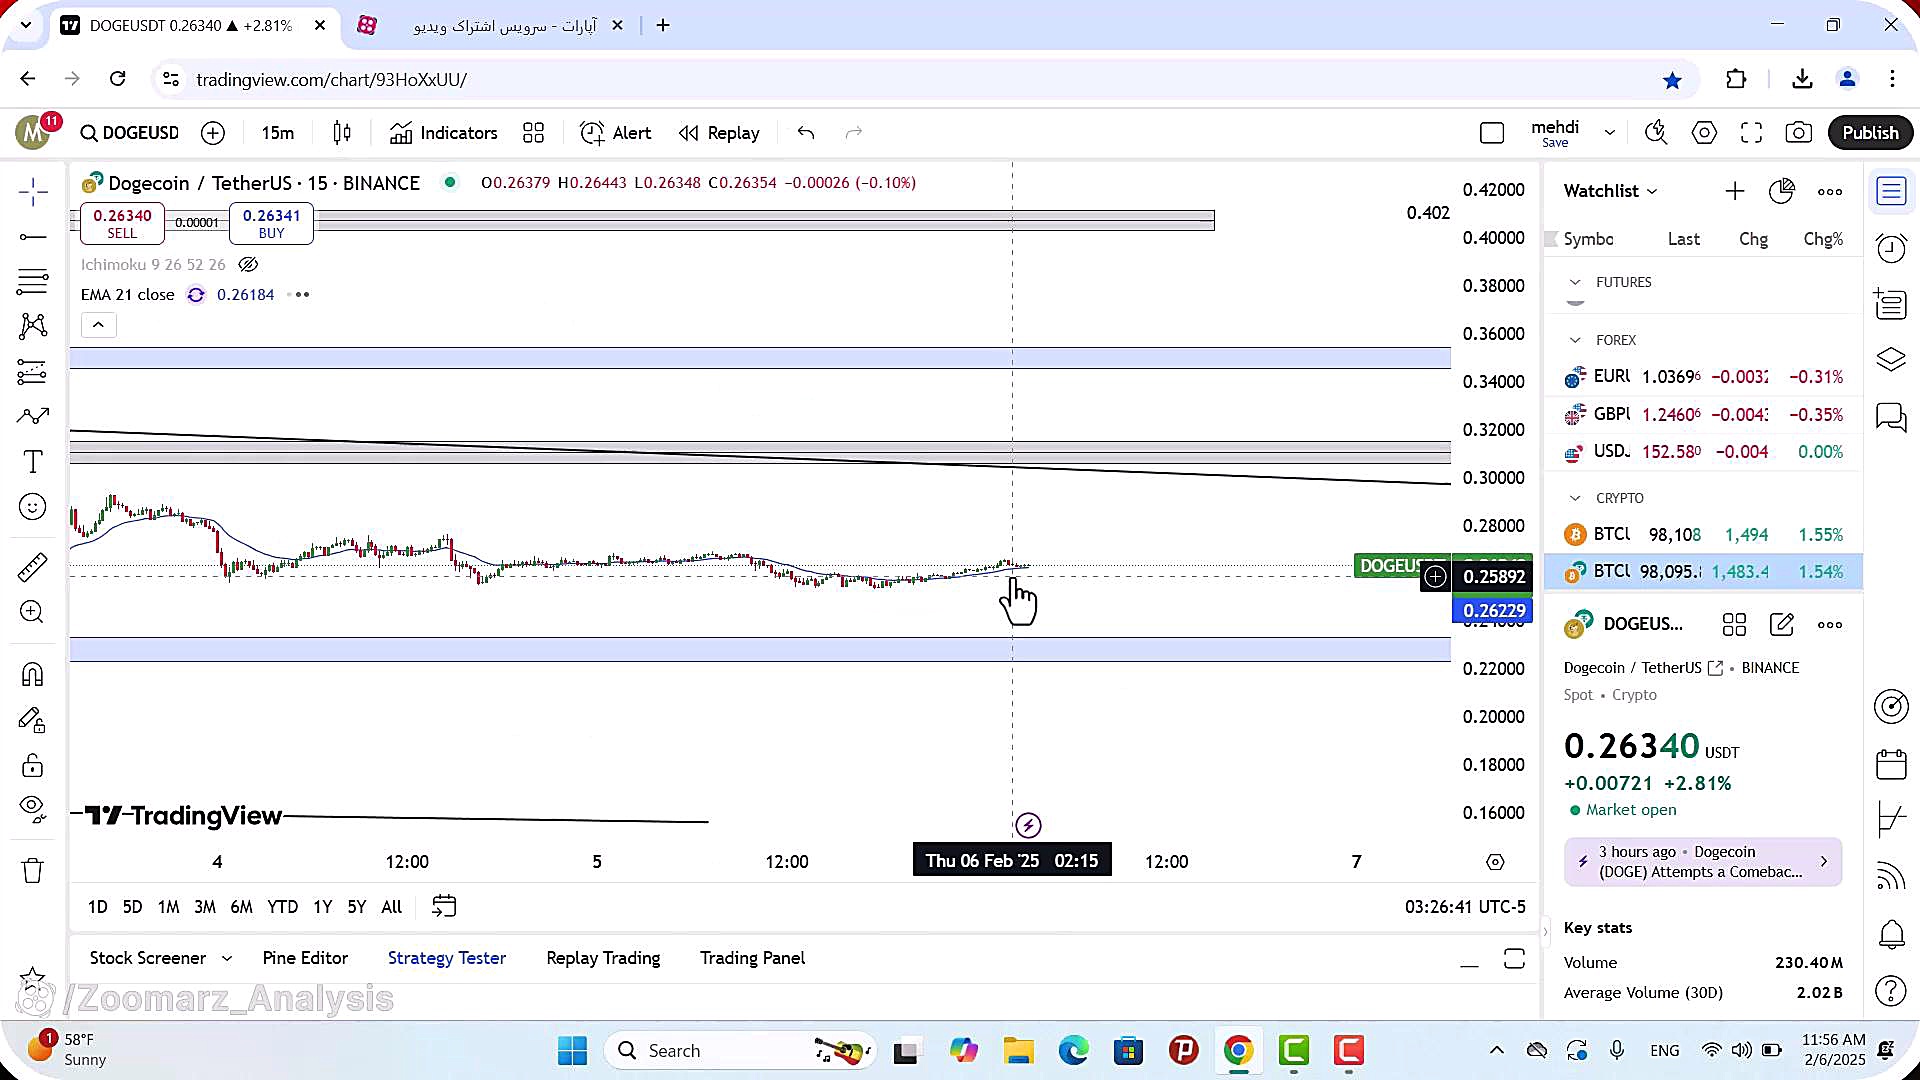Open the Dogecoin comeback news item
1920x1080 pixels.
[1703, 862]
